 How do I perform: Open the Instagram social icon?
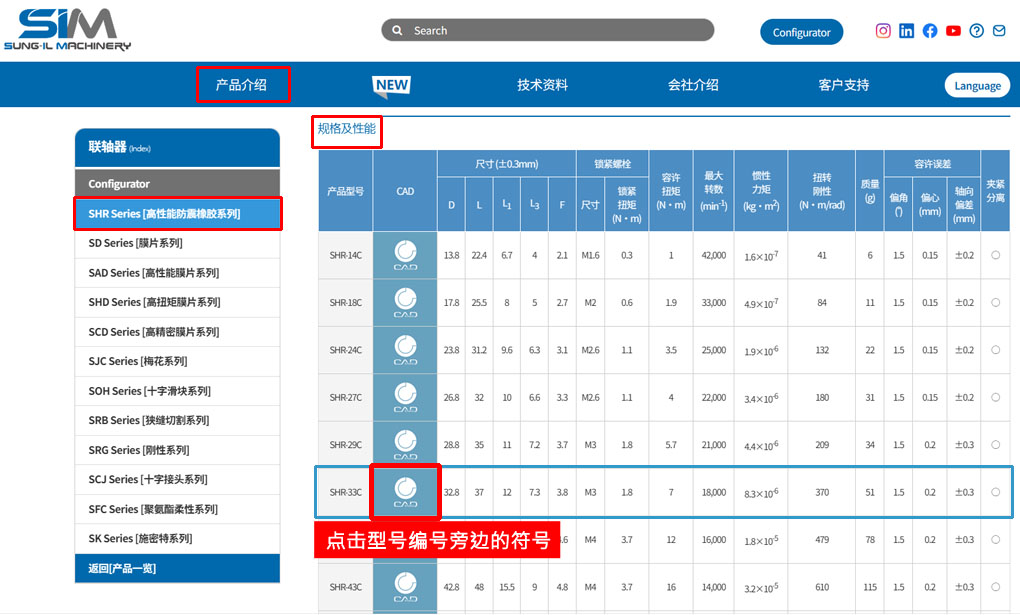click(883, 31)
